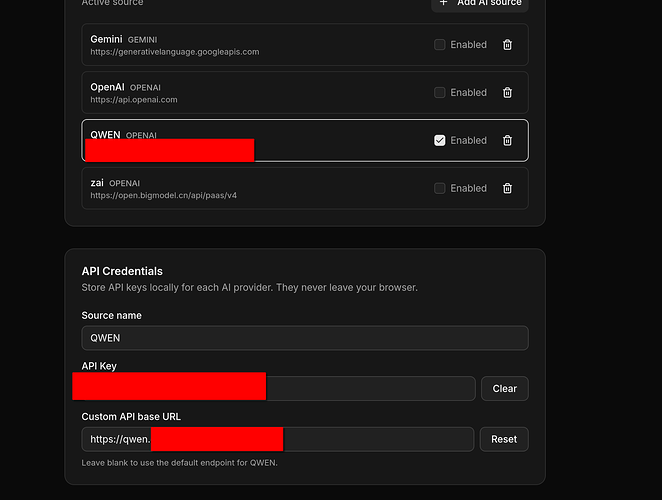Click the 'Custom API base URL' label
662x500 pixels.
(x=131, y=417)
